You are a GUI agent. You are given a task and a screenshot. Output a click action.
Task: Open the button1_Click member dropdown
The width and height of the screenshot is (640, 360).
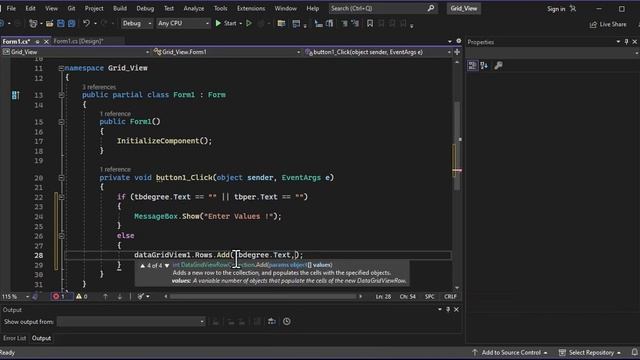(378, 52)
